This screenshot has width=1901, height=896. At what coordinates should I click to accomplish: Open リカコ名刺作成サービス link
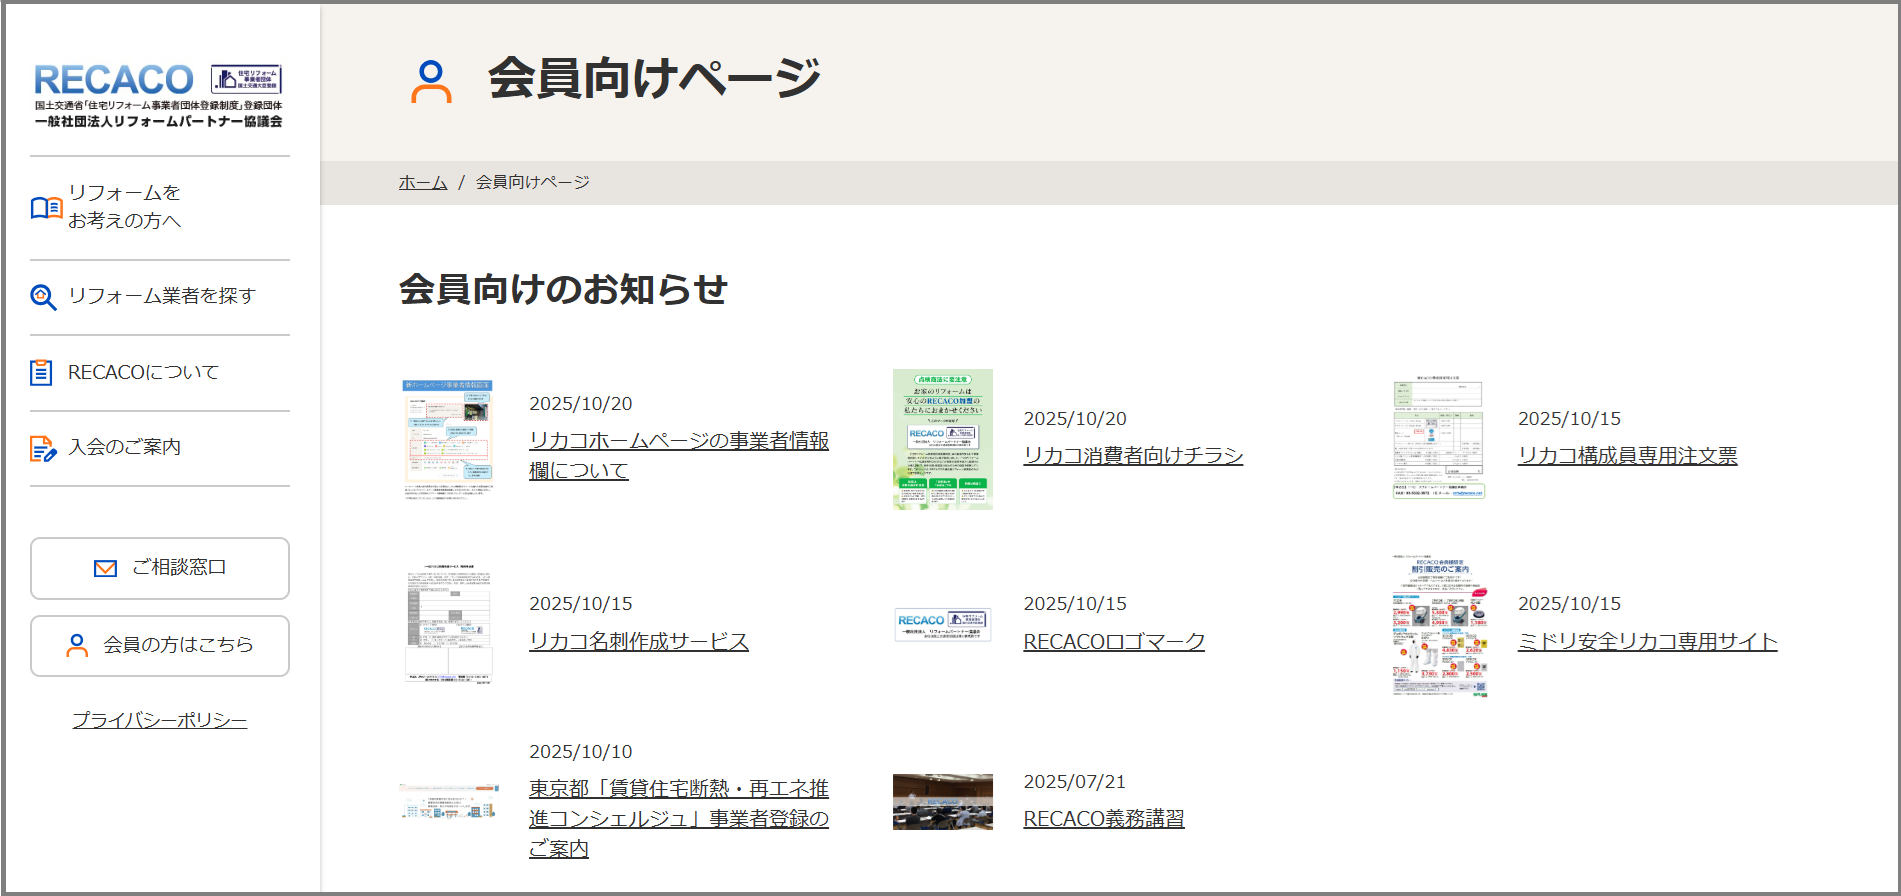[638, 641]
